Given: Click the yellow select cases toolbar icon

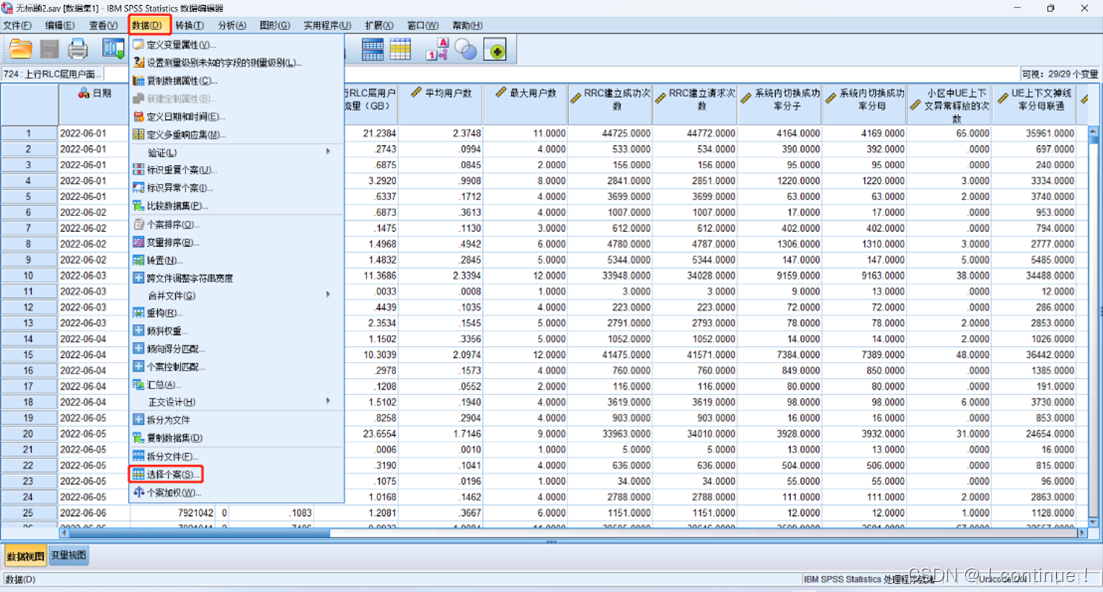Looking at the screenshot, I should (x=400, y=49).
